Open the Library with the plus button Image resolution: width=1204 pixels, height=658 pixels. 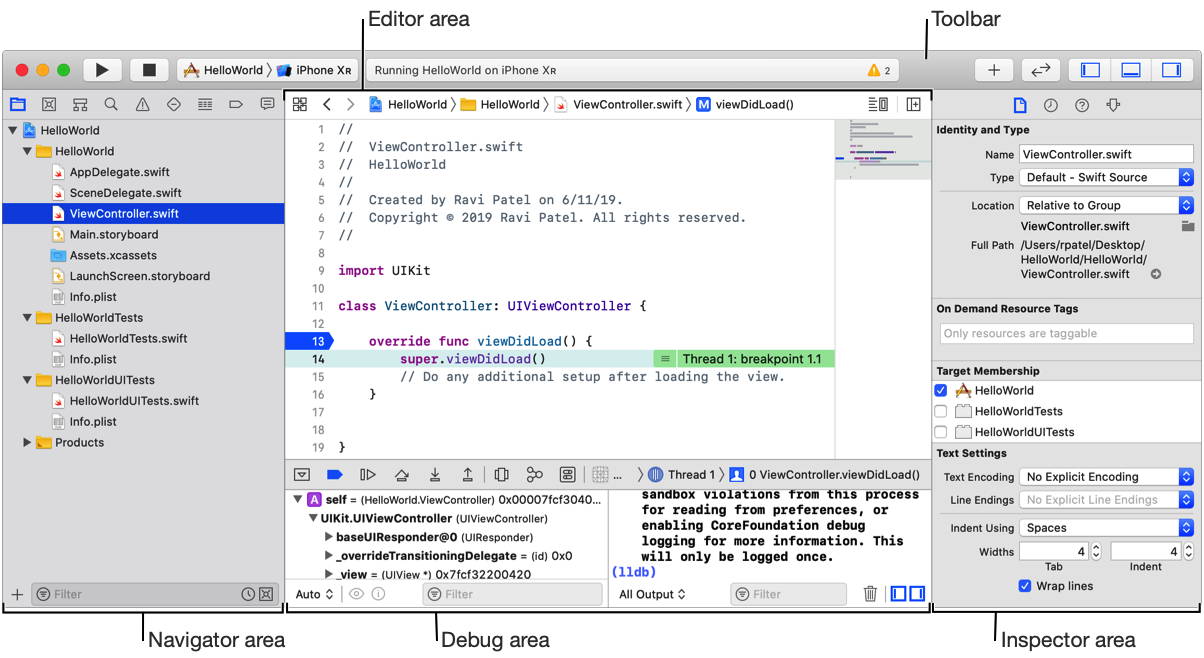click(x=994, y=70)
